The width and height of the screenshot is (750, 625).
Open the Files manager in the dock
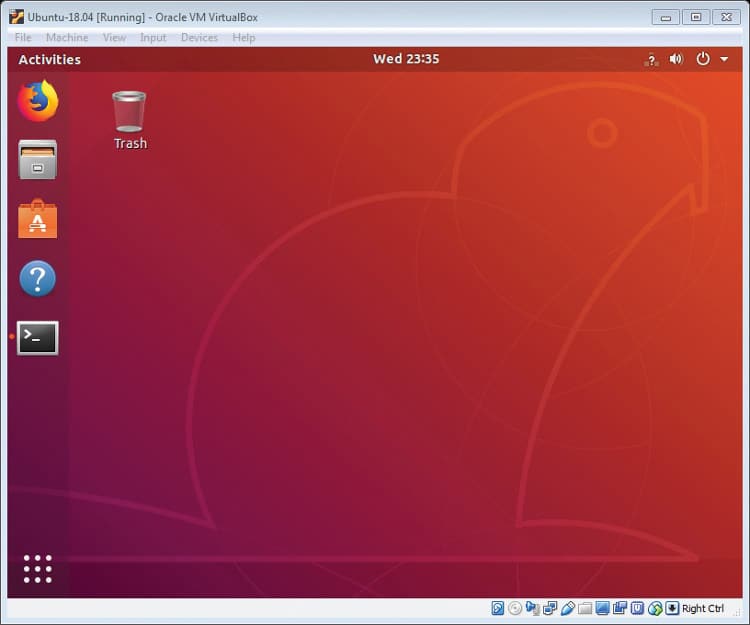click(x=38, y=160)
